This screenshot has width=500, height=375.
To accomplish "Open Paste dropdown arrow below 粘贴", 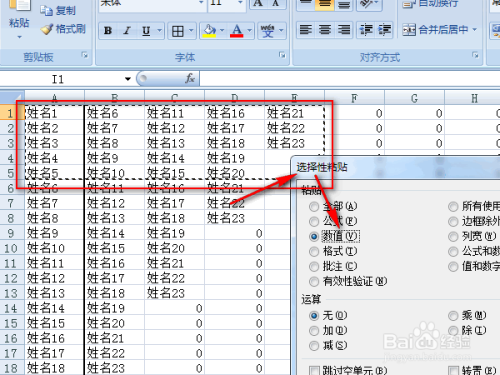I will pyautogui.click(x=19, y=37).
